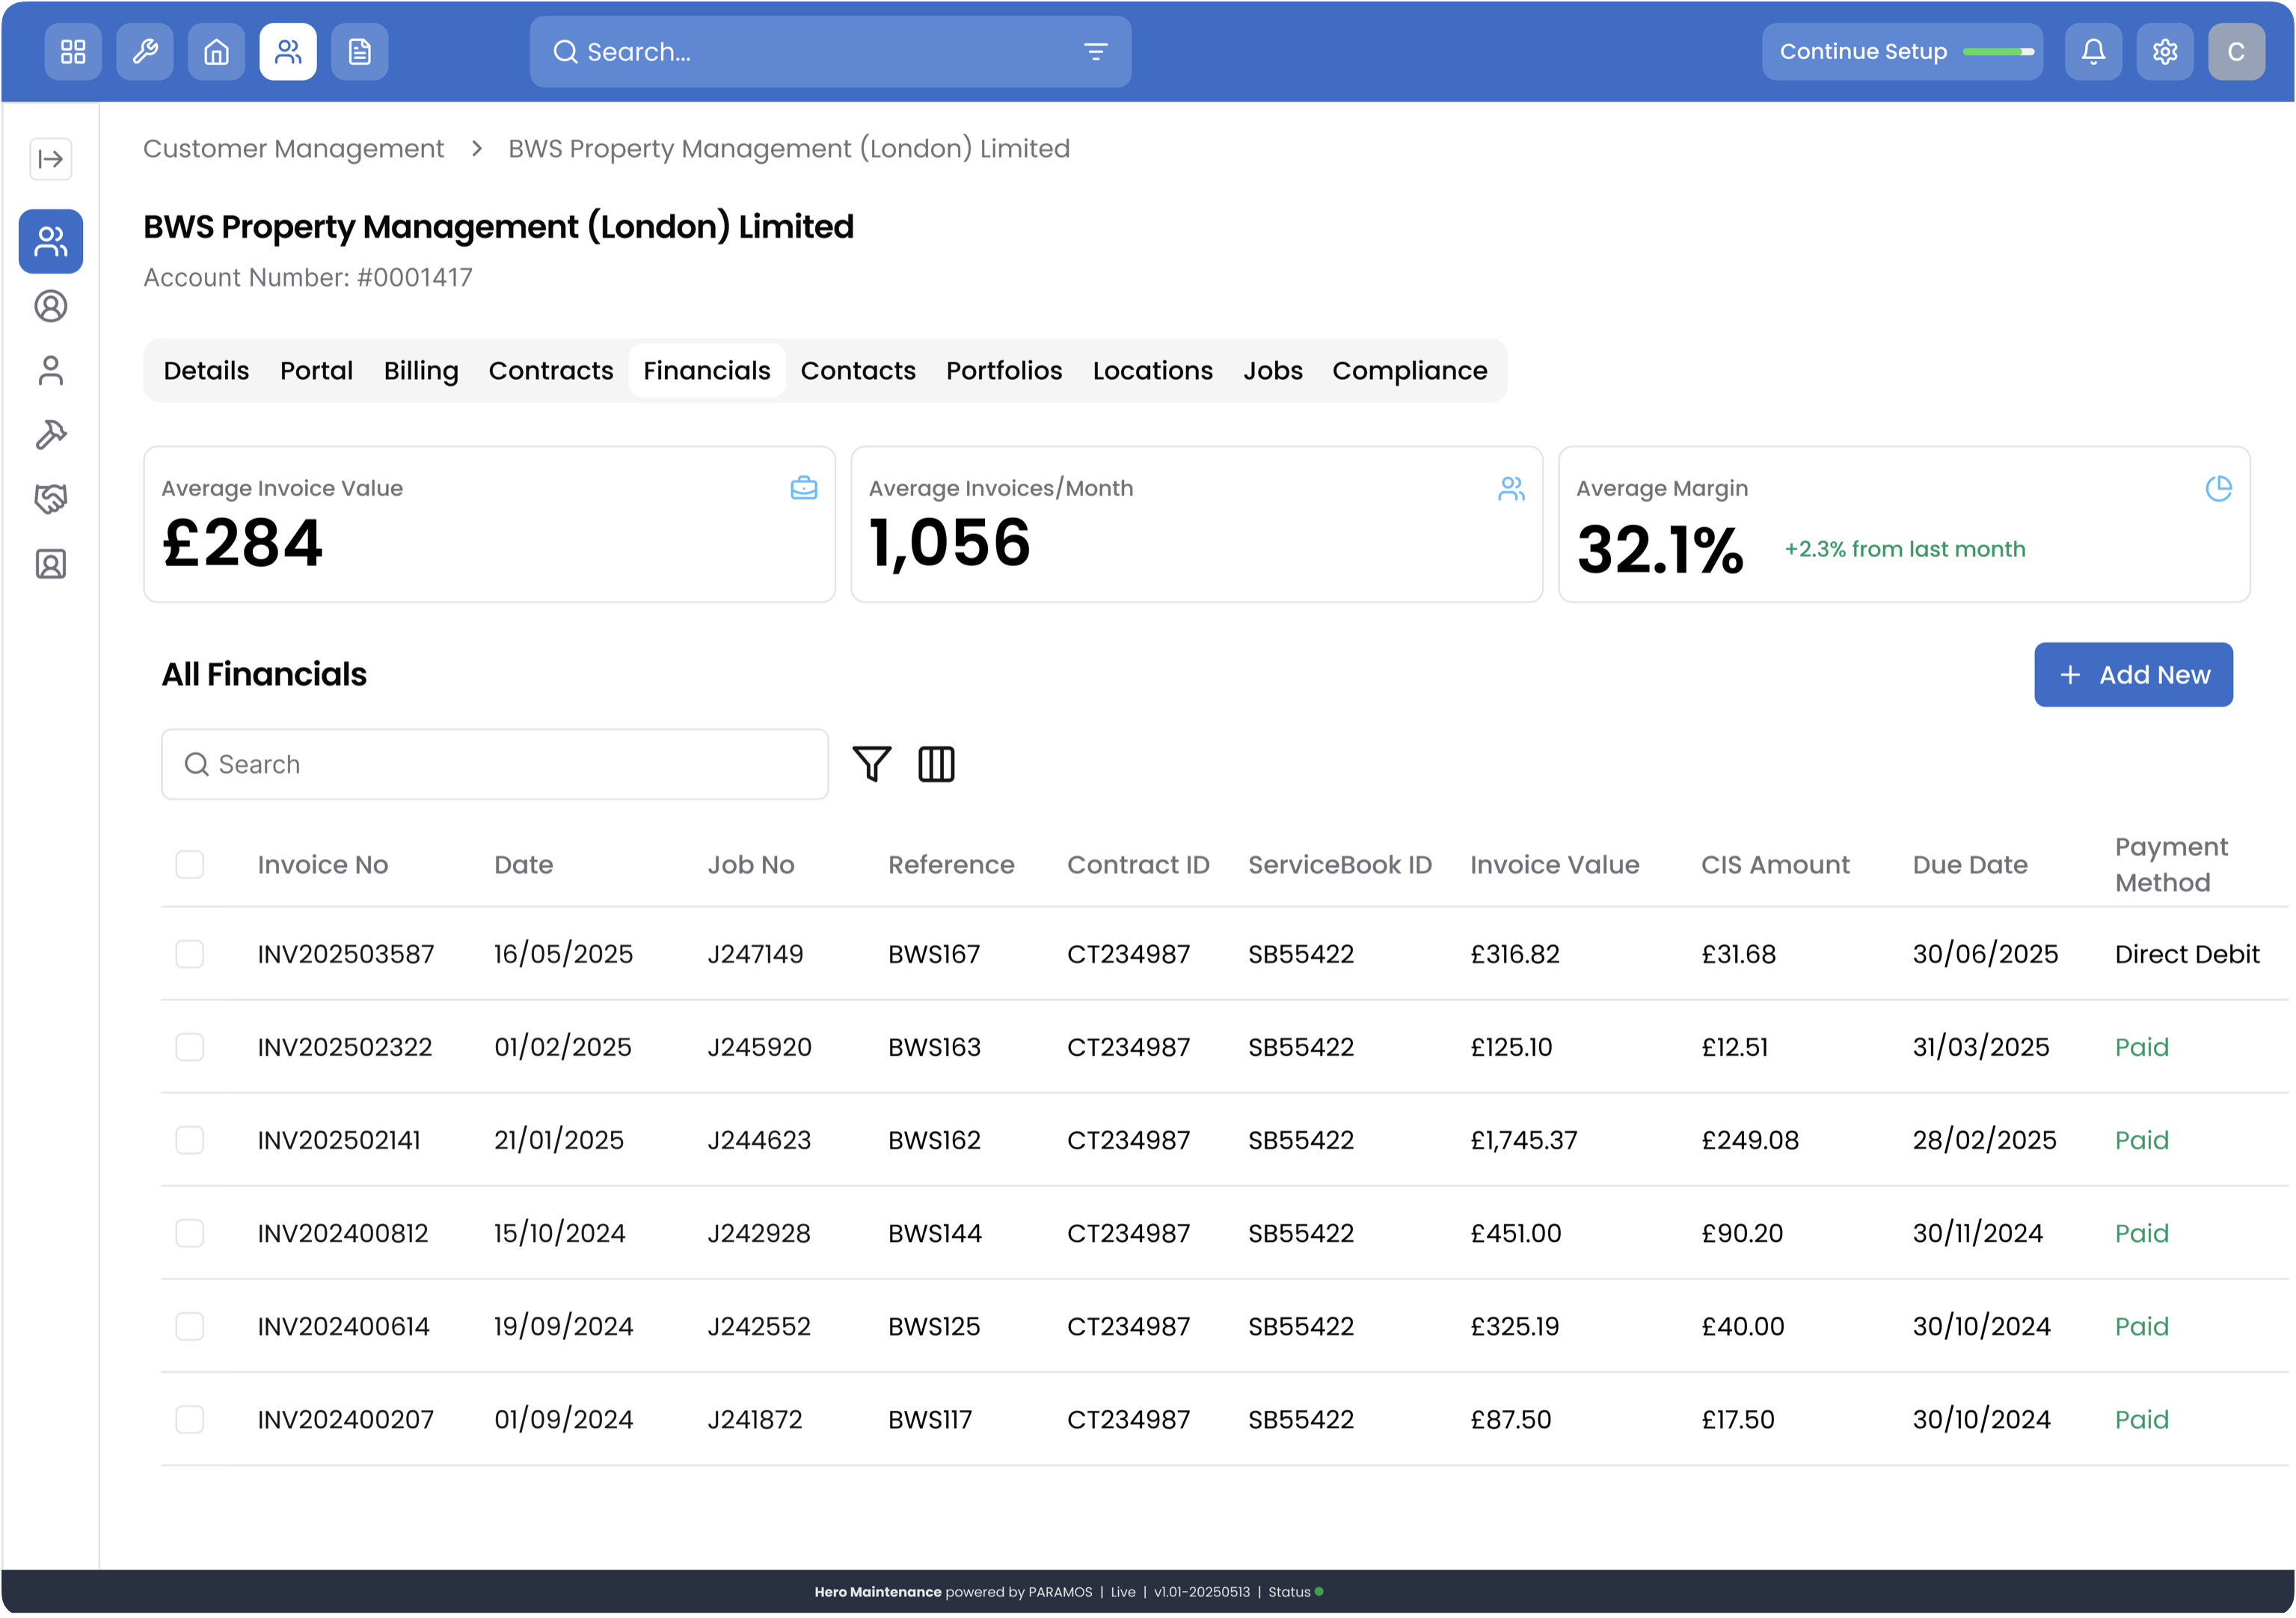This screenshot has width=2296, height=1618.
Task: Open the documents icon in the top bar
Action: tap(360, 51)
